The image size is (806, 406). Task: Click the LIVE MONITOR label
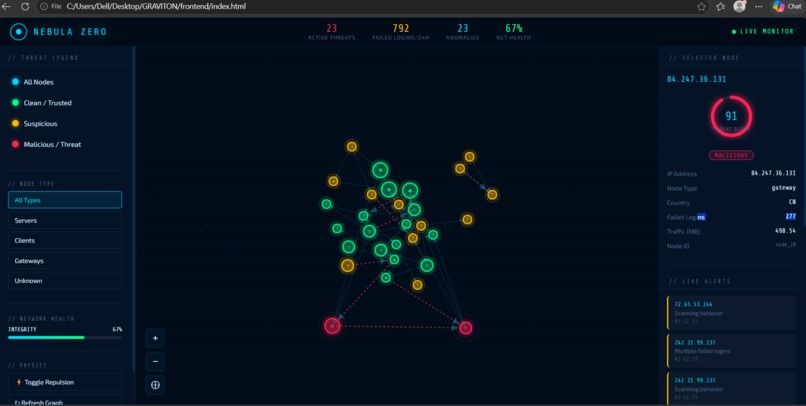[x=766, y=32]
